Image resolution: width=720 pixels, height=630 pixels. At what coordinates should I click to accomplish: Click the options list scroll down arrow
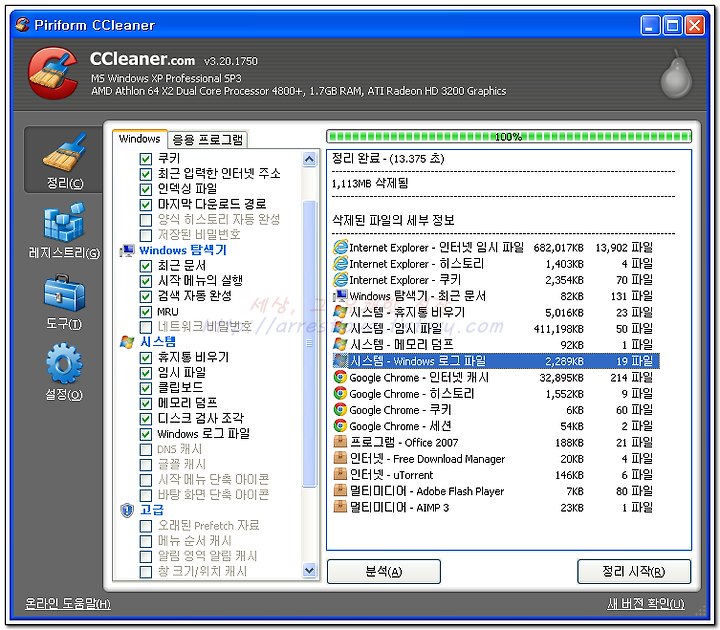[309, 570]
